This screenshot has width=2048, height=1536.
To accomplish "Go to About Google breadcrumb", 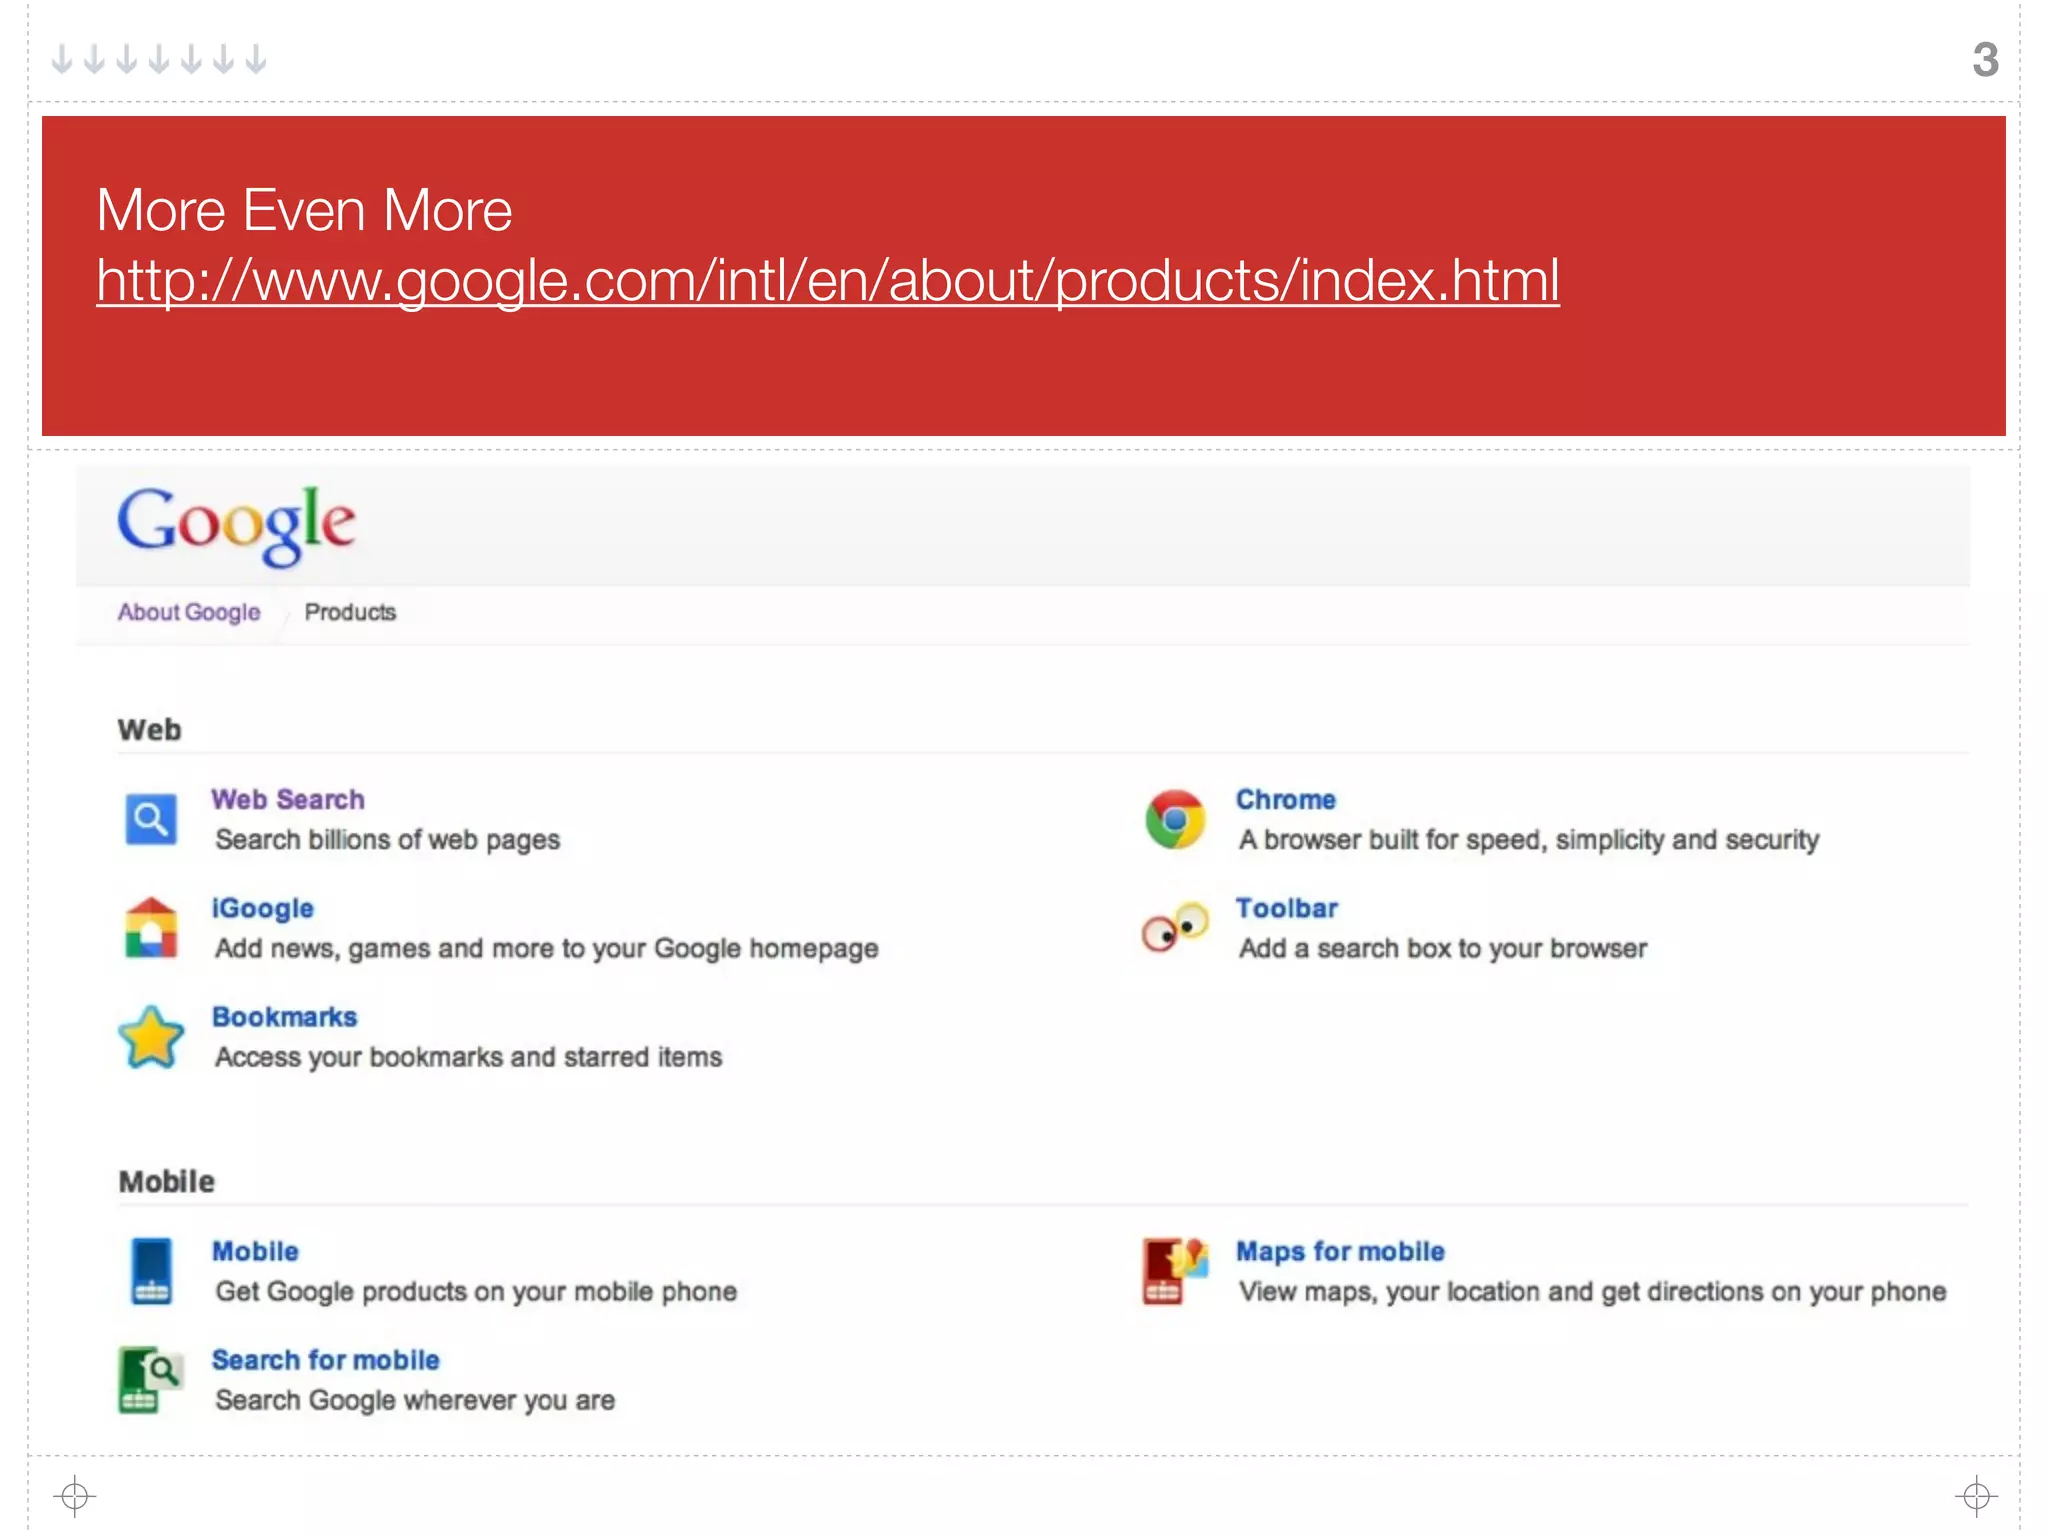I will [x=189, y=612].
